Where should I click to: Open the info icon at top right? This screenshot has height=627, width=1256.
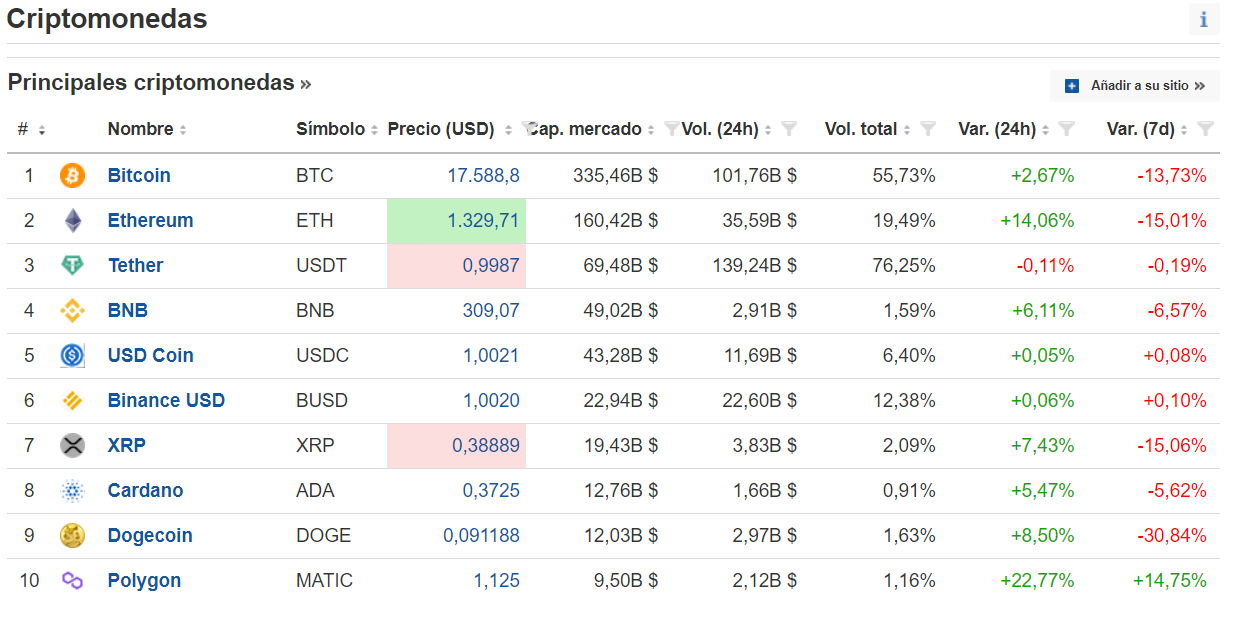[1203, 19]
